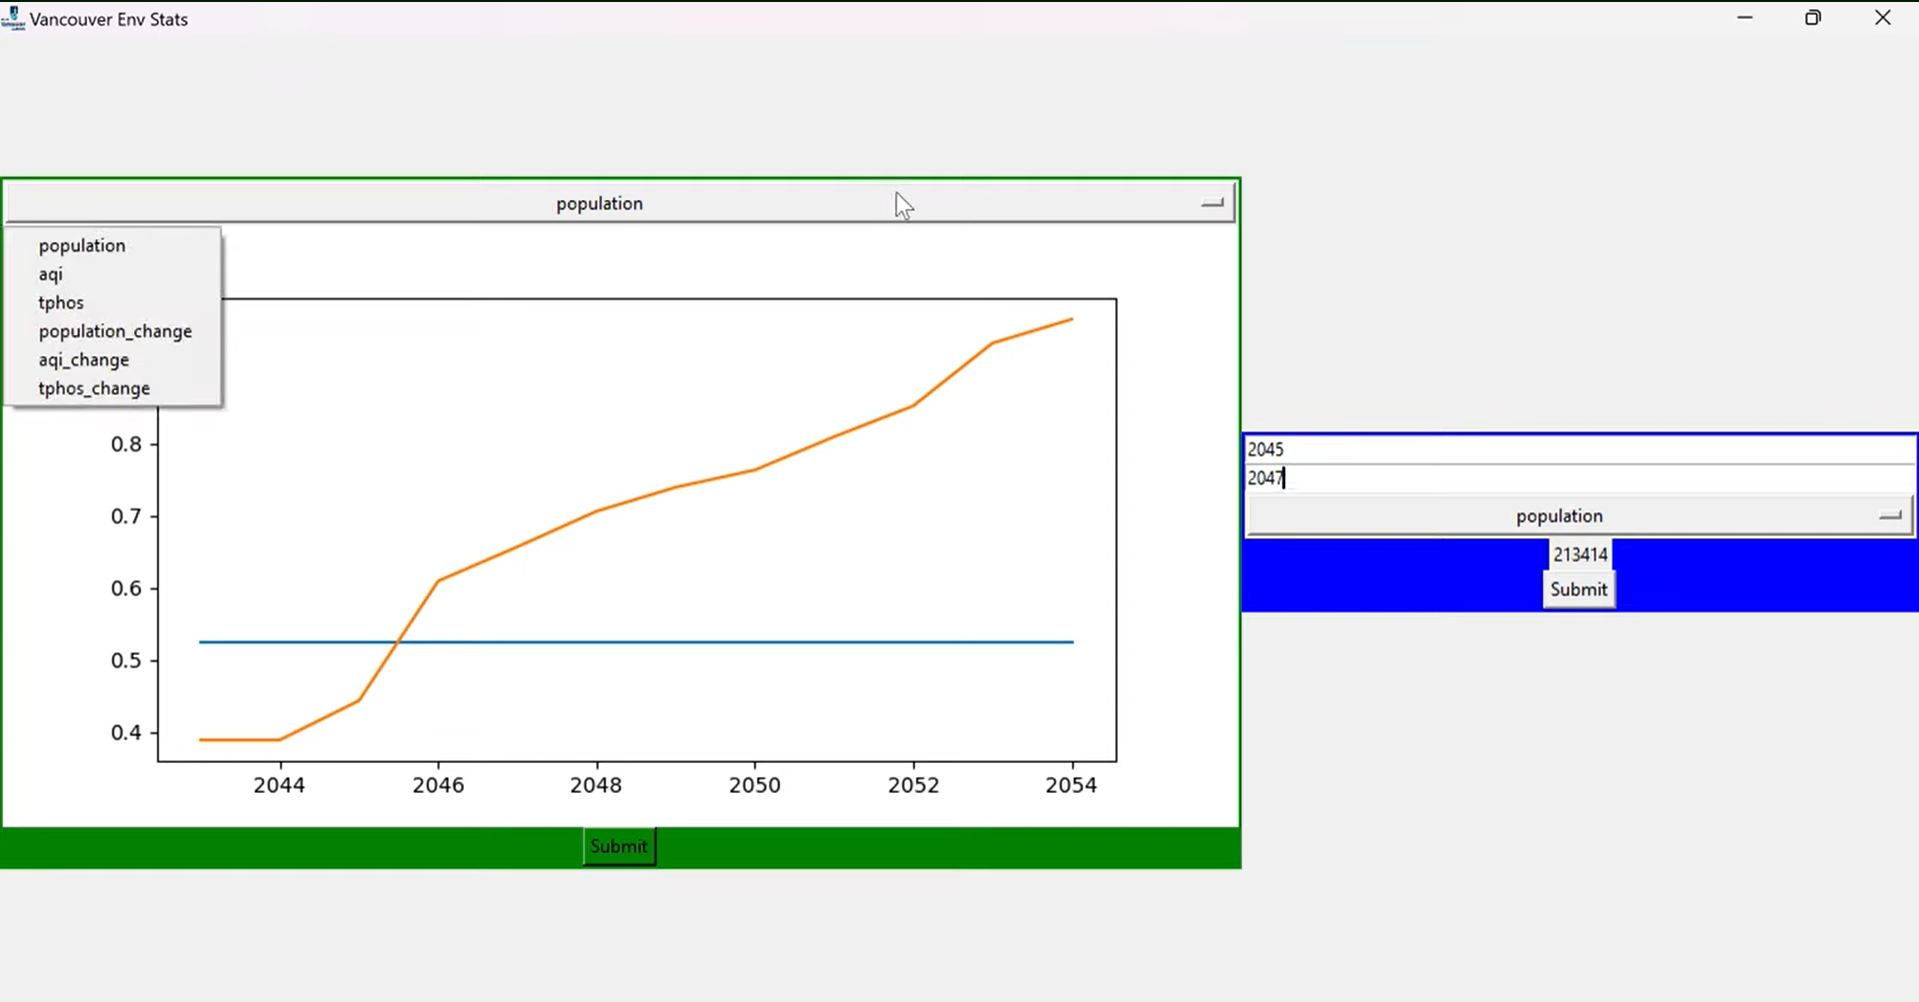Focus the start year field showing 2045
This screenshot has width=1919, height=1002.
tap(1580, 449)
